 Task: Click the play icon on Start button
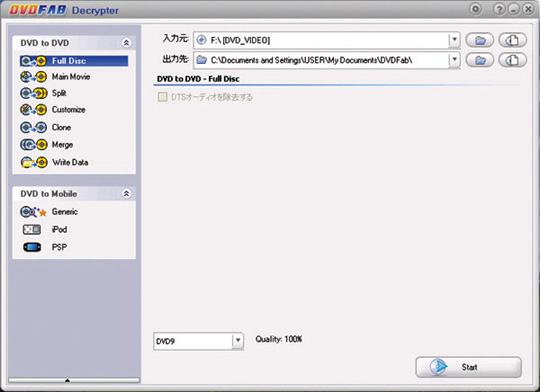point(438,367)
